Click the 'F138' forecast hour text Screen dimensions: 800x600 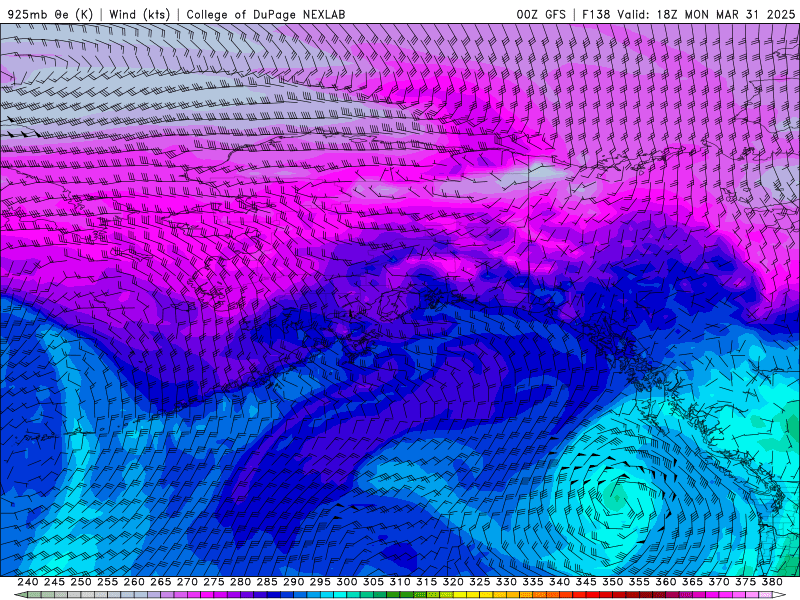596,14
